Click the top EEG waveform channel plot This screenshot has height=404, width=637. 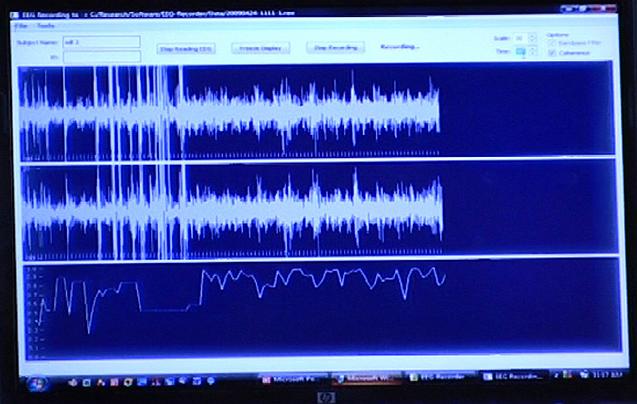(316, 111)
